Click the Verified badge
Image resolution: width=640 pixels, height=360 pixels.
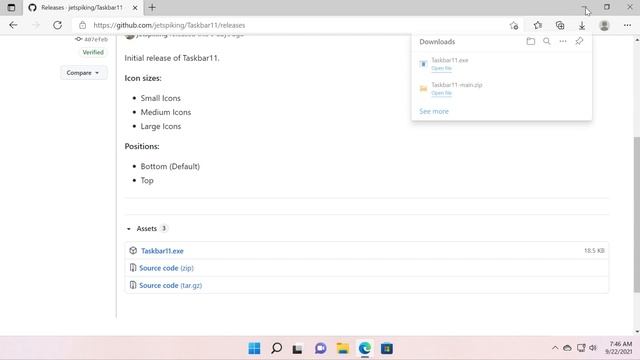pyautogui.click(x=93, y=52)
